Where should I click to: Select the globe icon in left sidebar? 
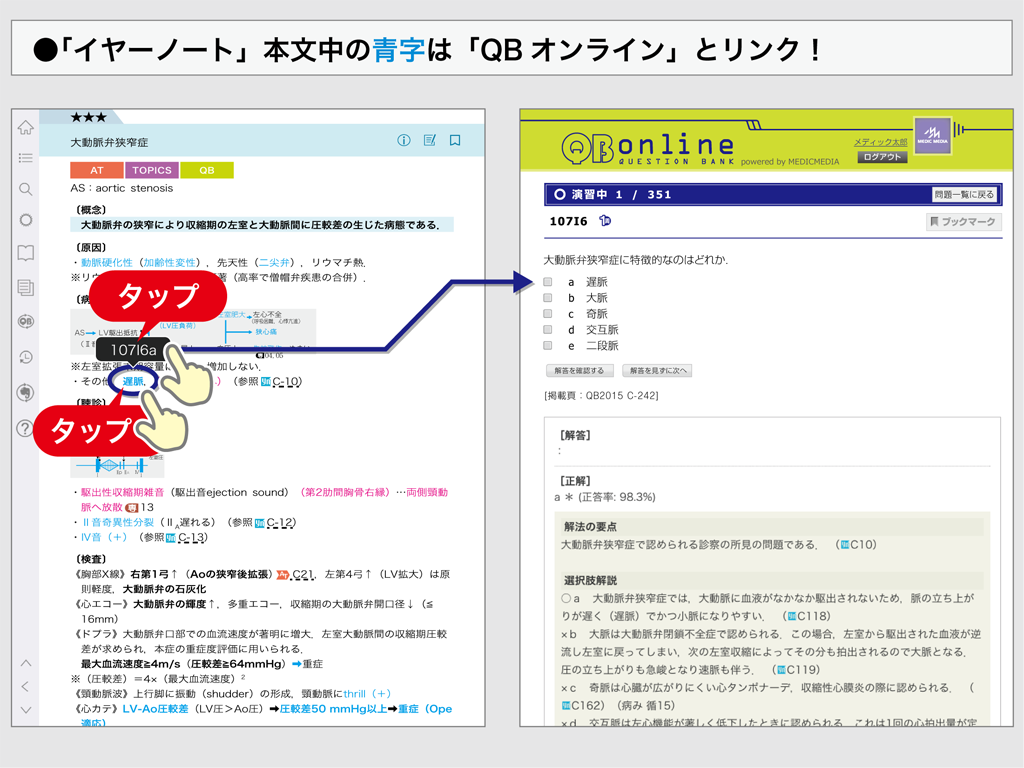(25, 392)
